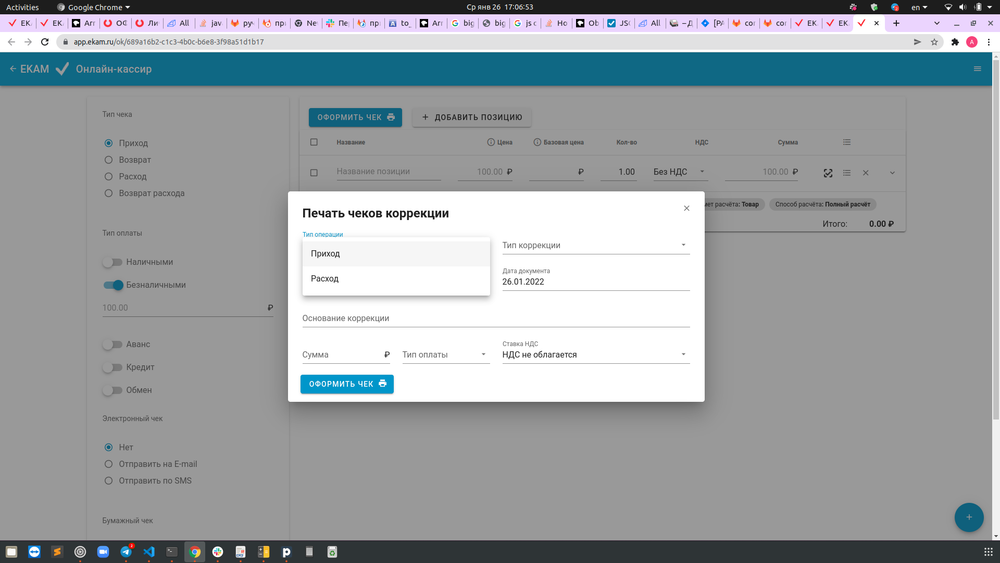Open the 'Тип коррекции' dropdown
This screenshot has width=1000, height=563.
point(595,245)
